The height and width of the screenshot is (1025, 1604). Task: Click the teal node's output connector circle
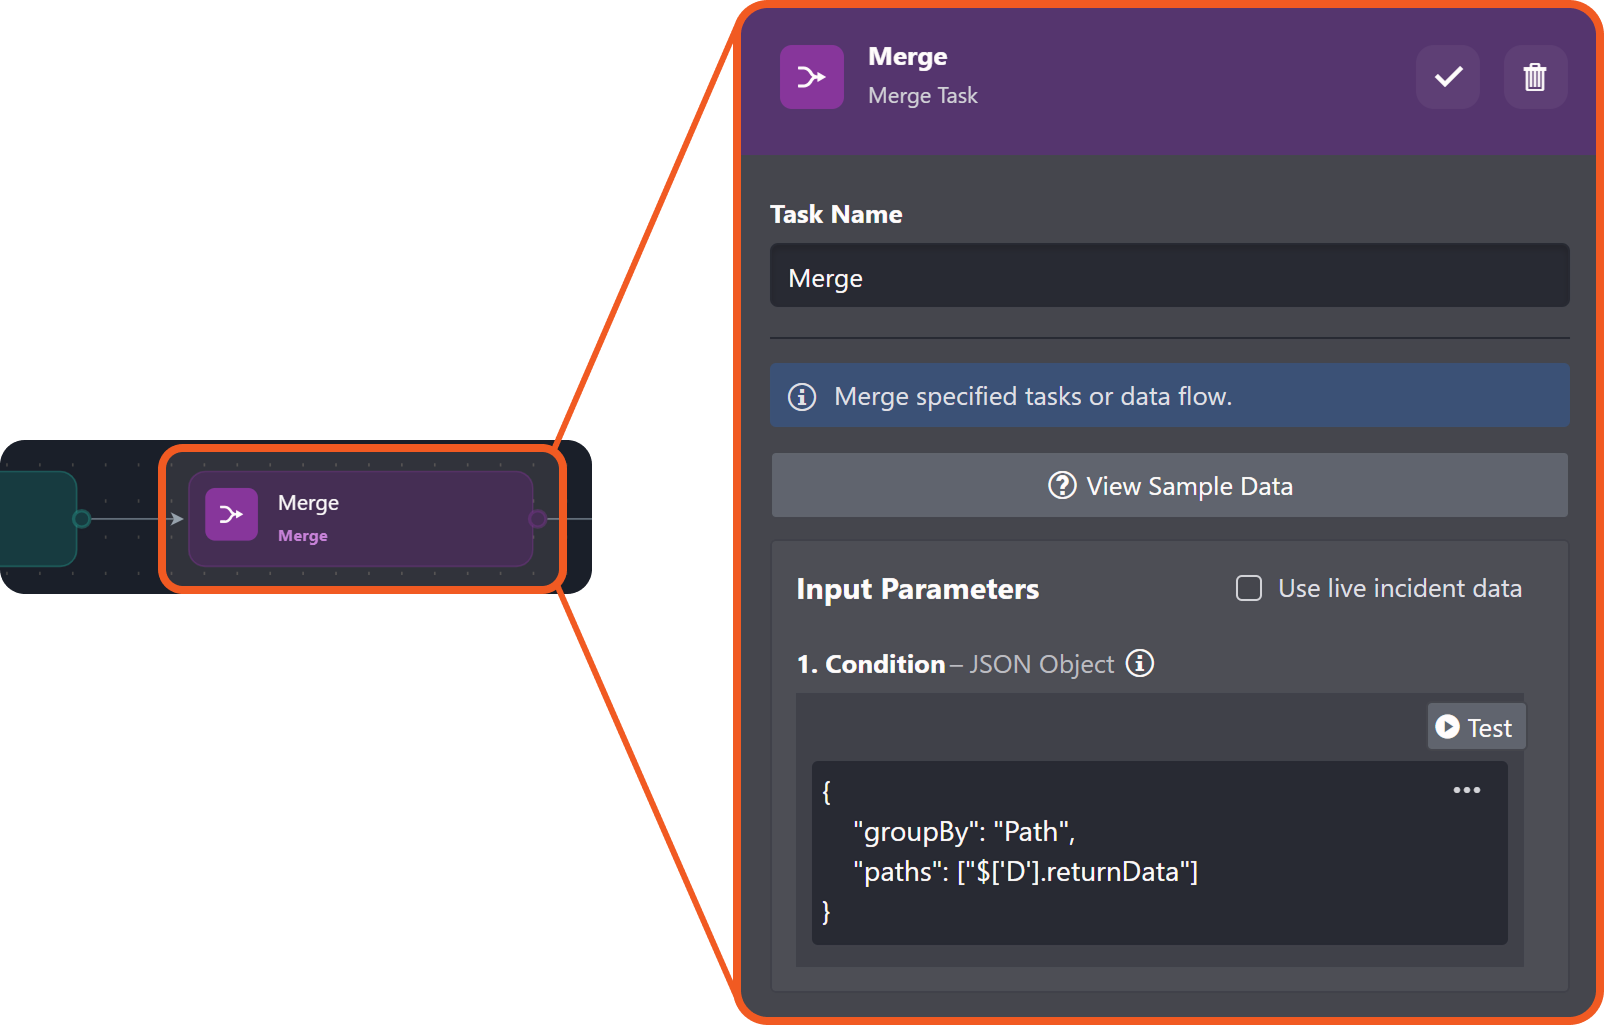[82, 518]
